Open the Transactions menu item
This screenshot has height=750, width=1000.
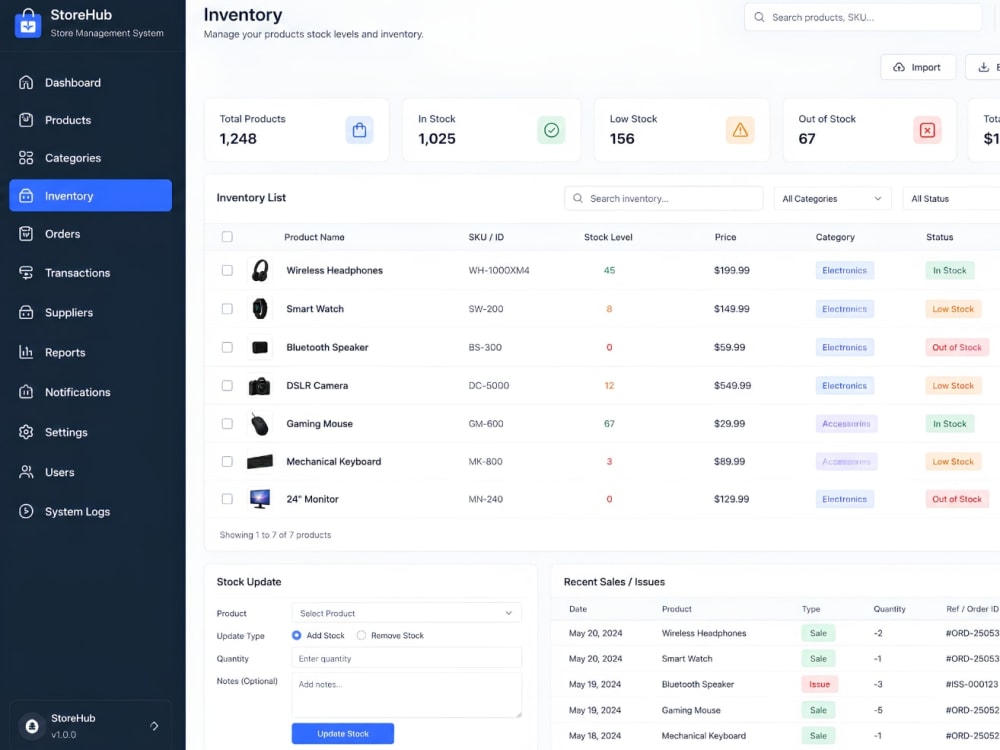(91, 273)
